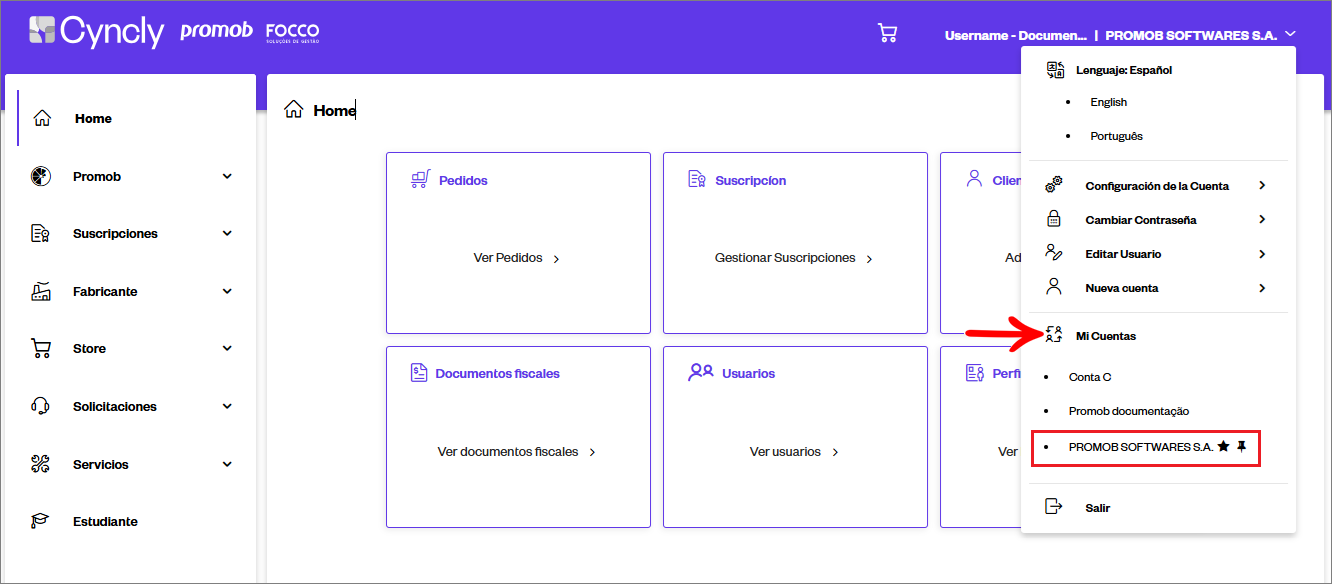Open the Suscripcion card title
The width and height of the screenshot is (1332, 584).
(750, 181)
